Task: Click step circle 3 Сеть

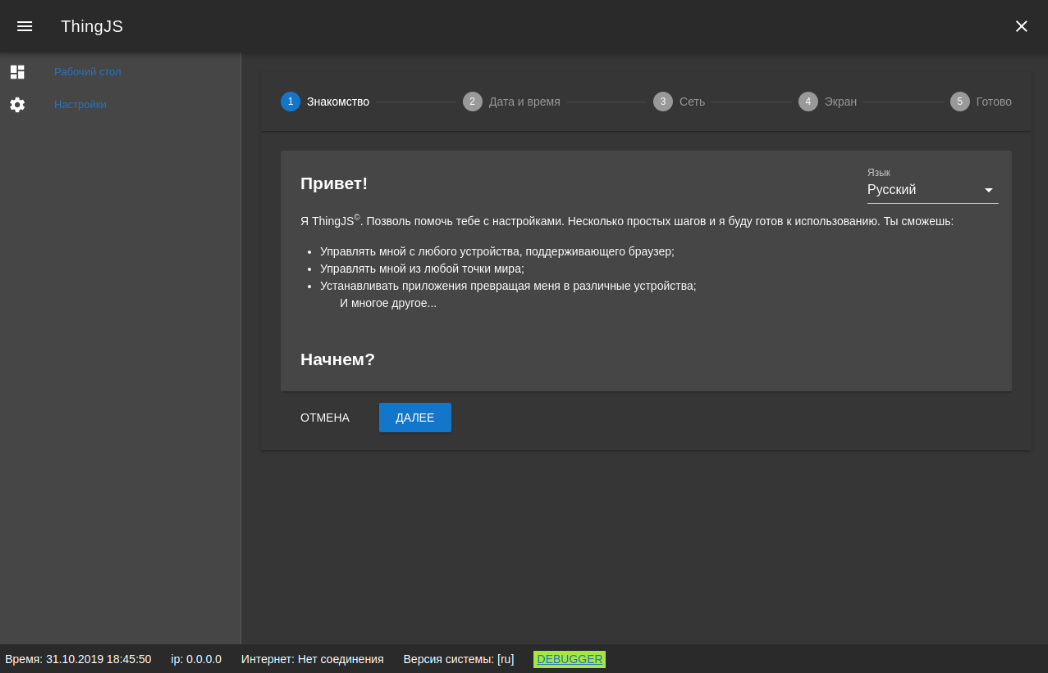Action: tap(662, 101)
